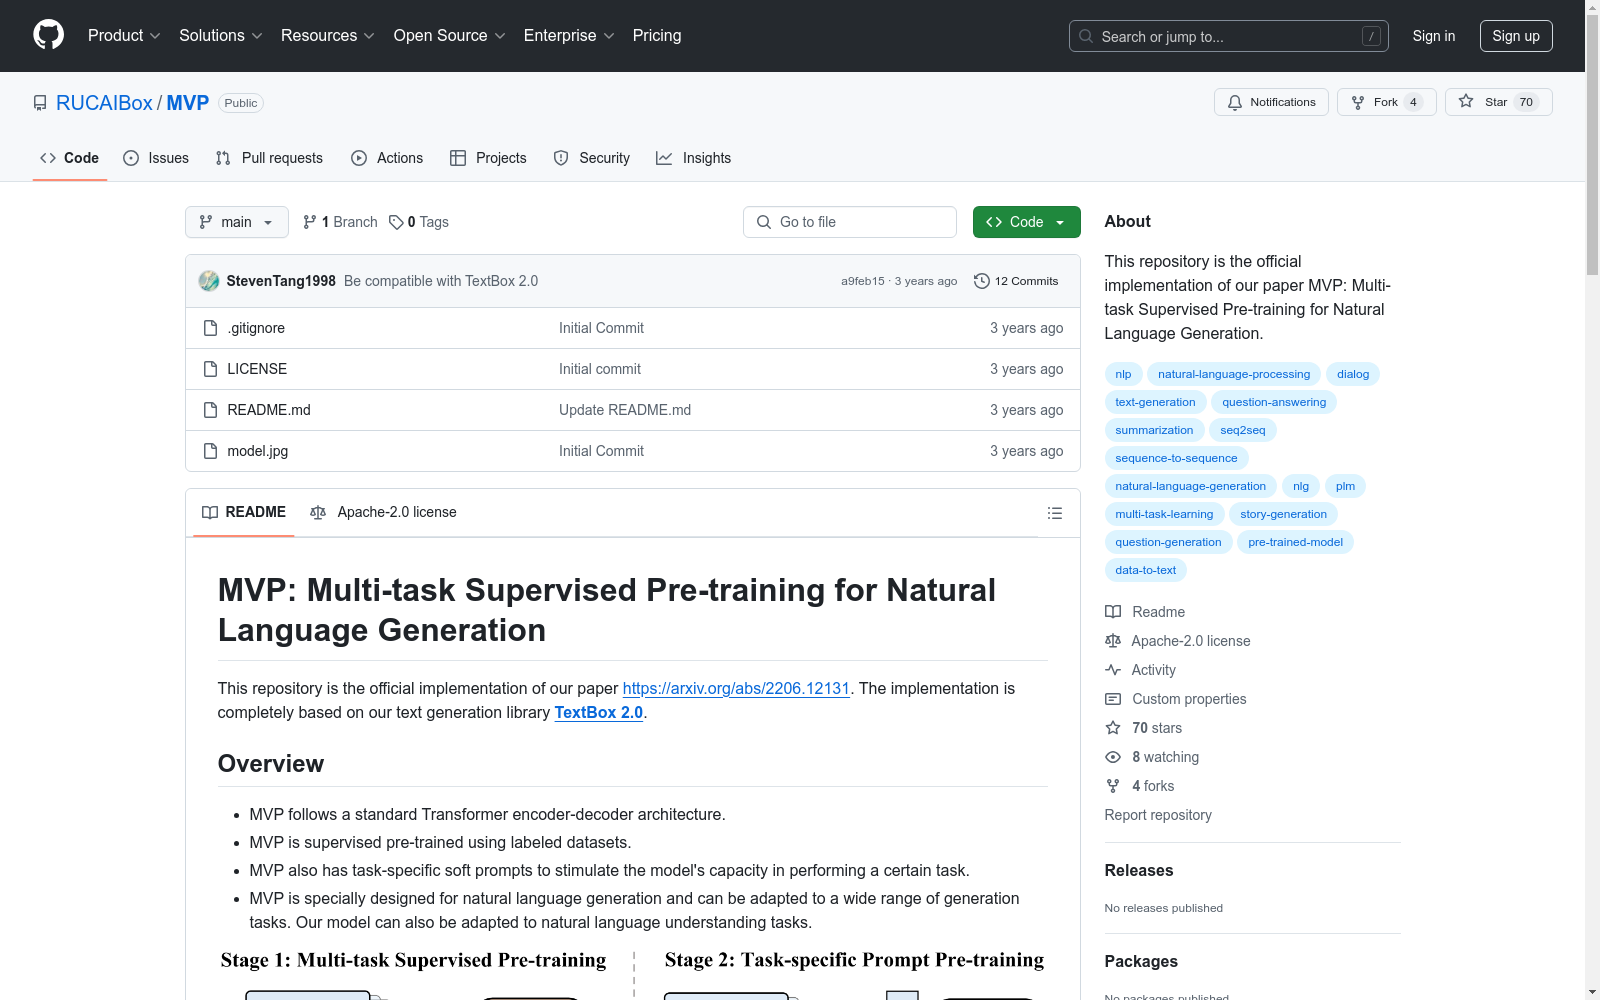Open the main branch selector dropdown
Image resolution: width=1600 pixels, height=1000 pixels.
(237, 222)
